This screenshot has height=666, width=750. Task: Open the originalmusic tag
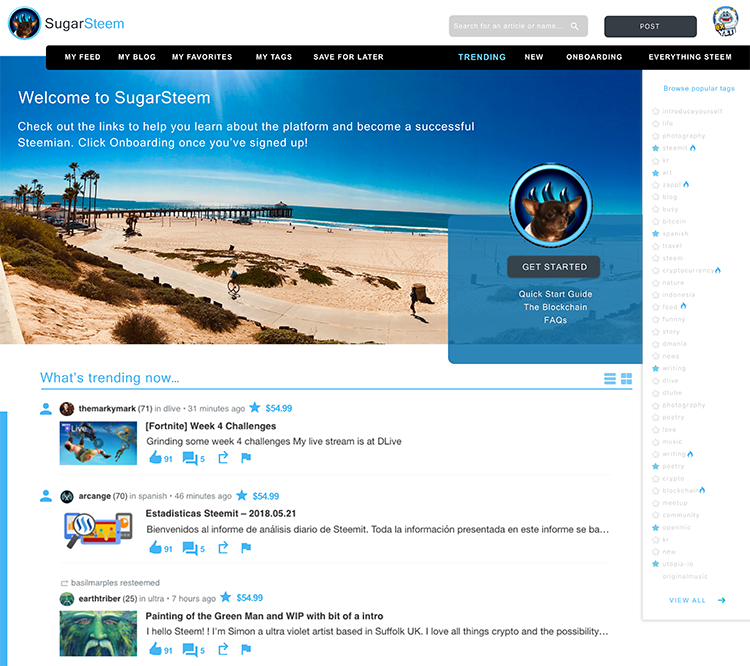(x=685, y=577)
